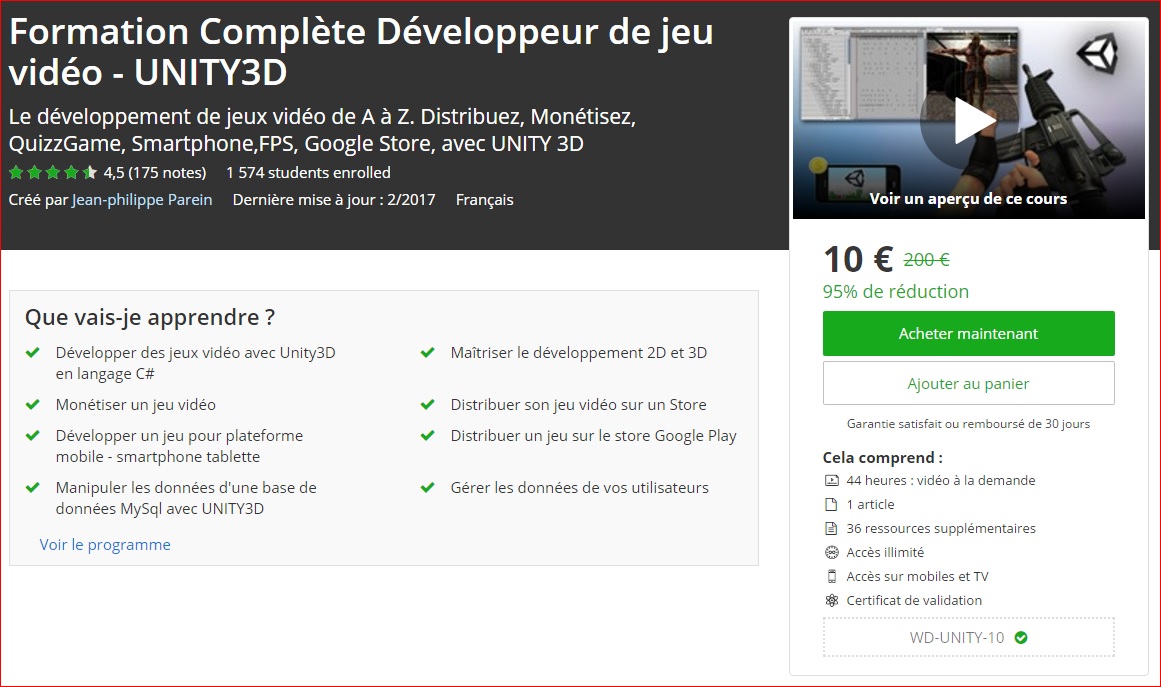Viewport: 1161px width, 687px height.
Task: Click the 95% de réduction text
Action: click(896, 292)
